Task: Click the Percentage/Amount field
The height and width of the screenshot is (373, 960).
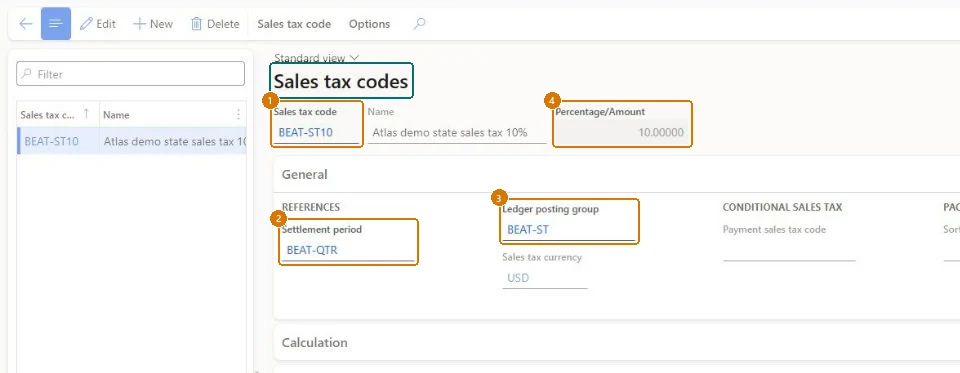Action: tap(621, 133)
